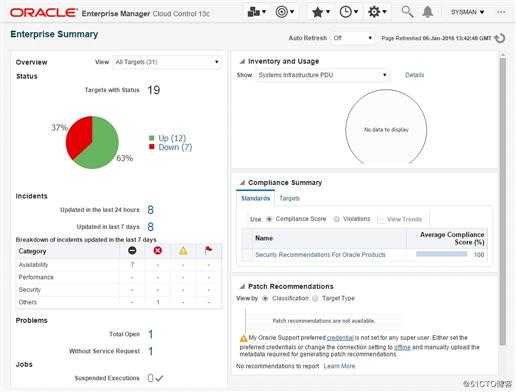Click the Category column header
This screenshot has width=516, height=392.
click(x=32, y=251)
